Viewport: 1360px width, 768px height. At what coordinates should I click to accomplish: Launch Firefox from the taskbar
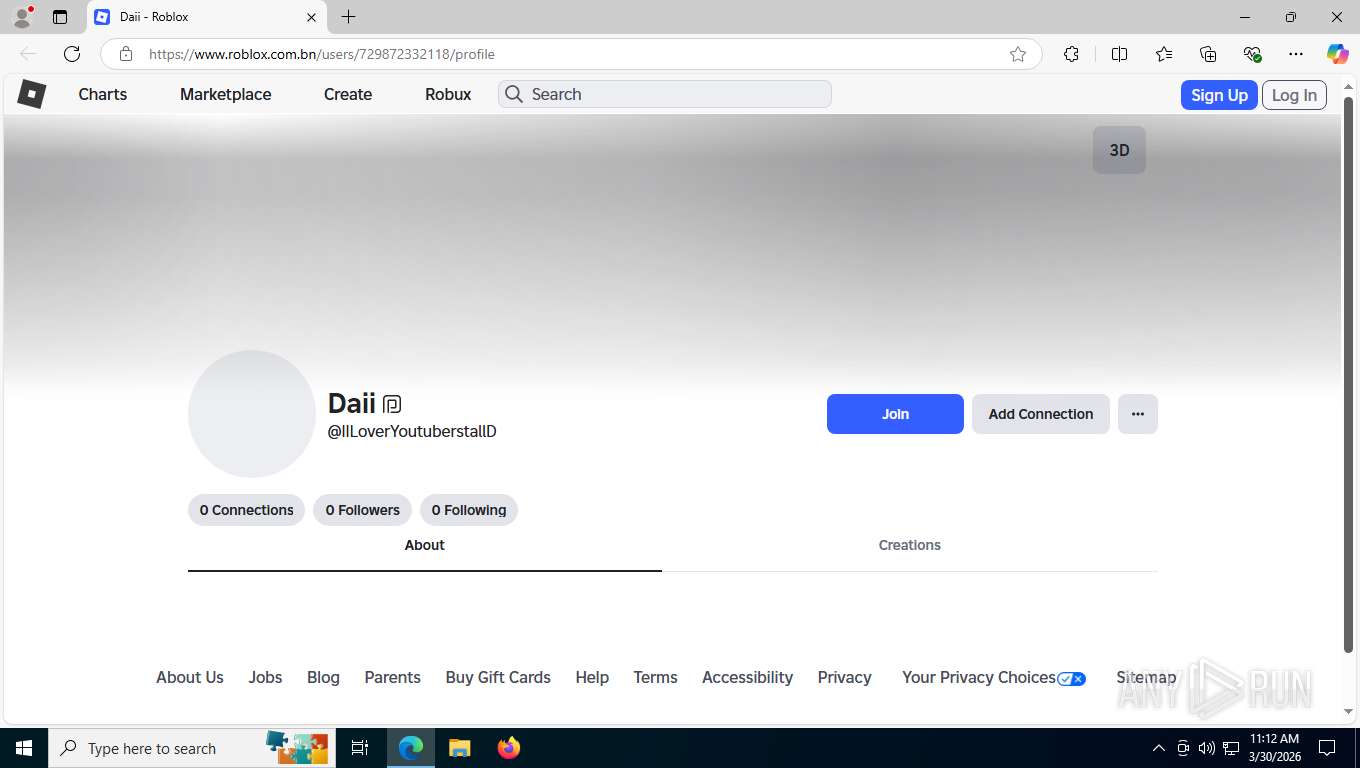[509, 748]
